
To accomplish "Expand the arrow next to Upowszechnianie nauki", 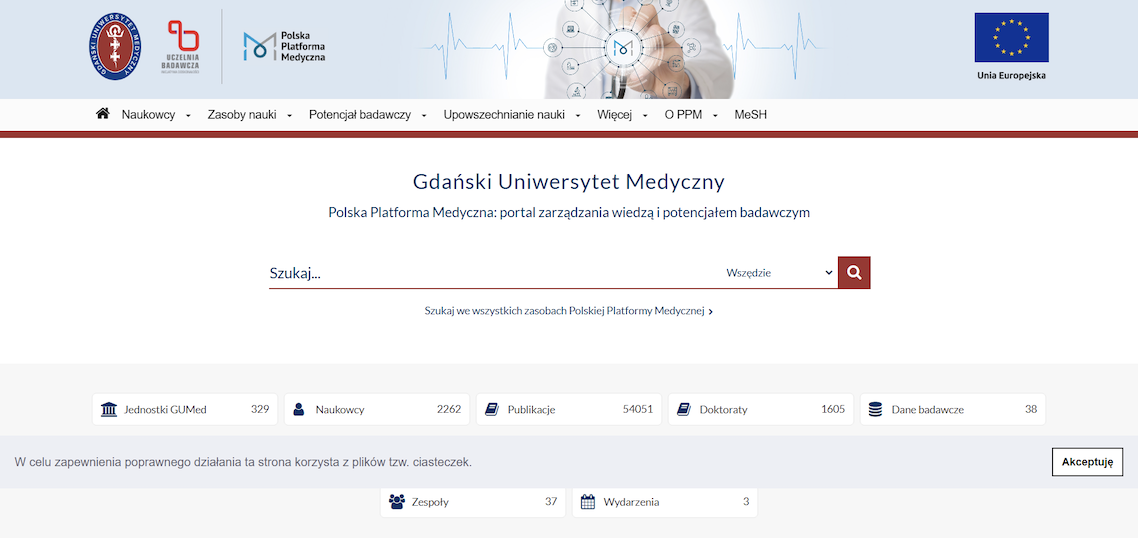I will point(578,115).
